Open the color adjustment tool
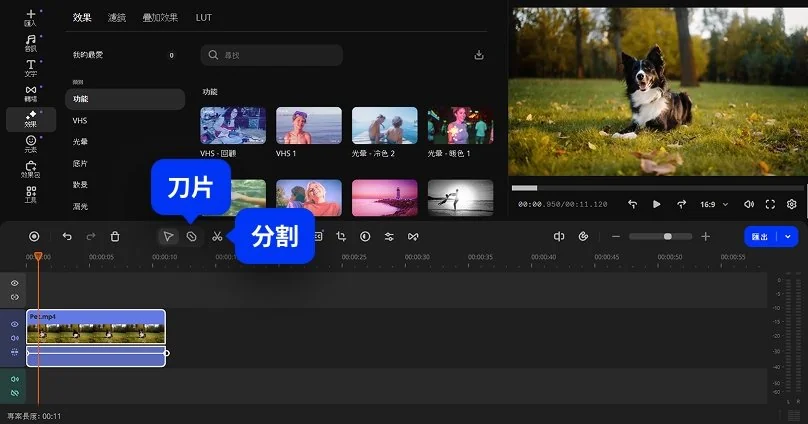The image size is (808, 424). coord(365,236)
